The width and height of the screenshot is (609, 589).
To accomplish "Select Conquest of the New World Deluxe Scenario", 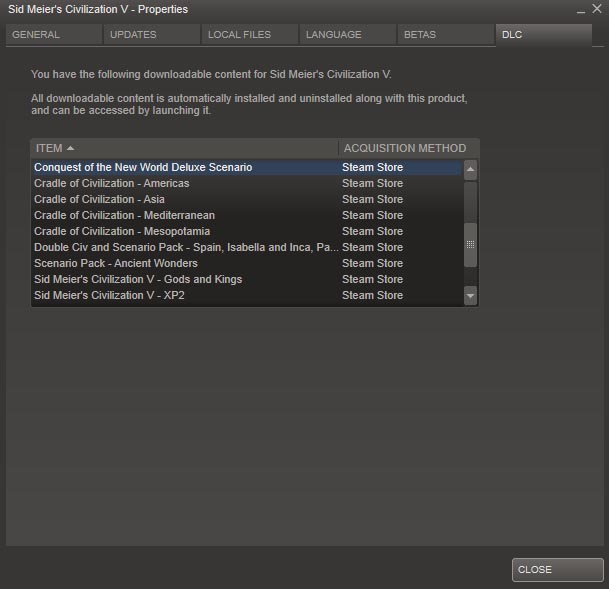I will click(x=247, y=167).
